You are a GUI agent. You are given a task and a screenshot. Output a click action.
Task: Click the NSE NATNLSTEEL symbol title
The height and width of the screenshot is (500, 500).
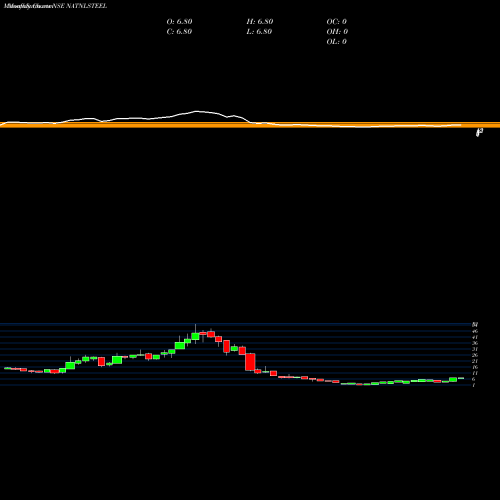click(x=80, y=6)
